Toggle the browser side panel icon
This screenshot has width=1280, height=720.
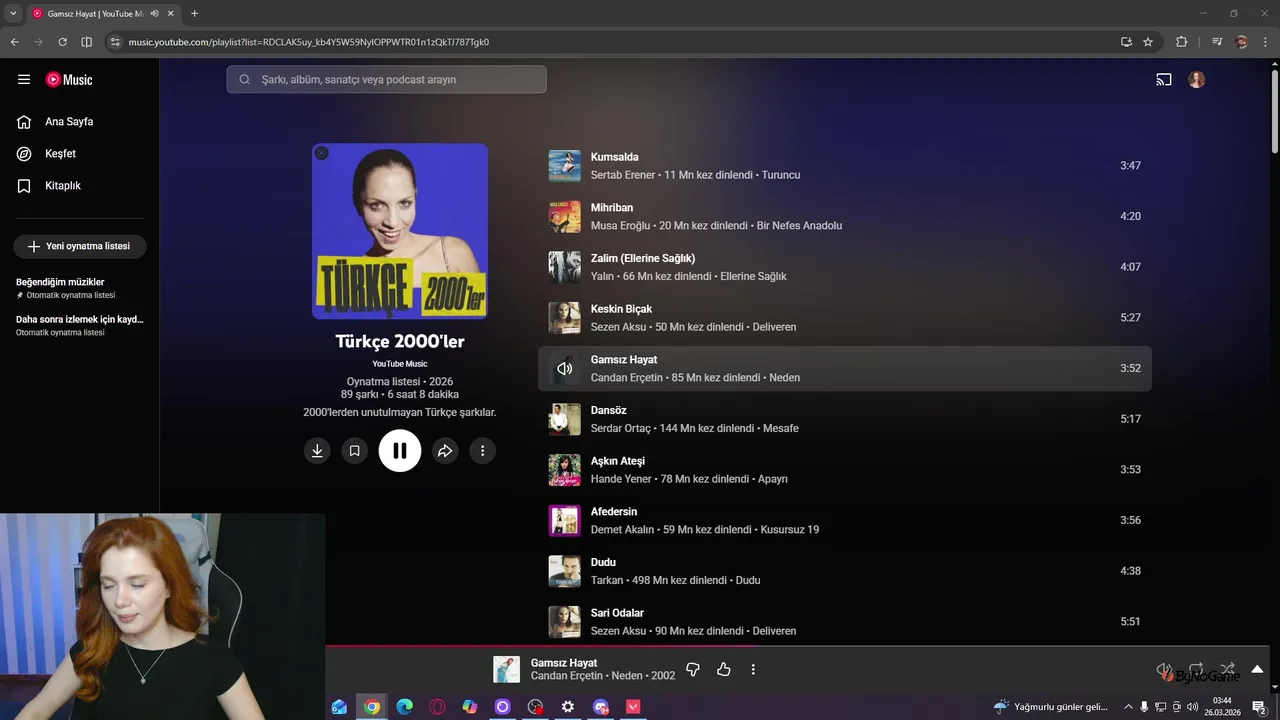tap(86, 42)
